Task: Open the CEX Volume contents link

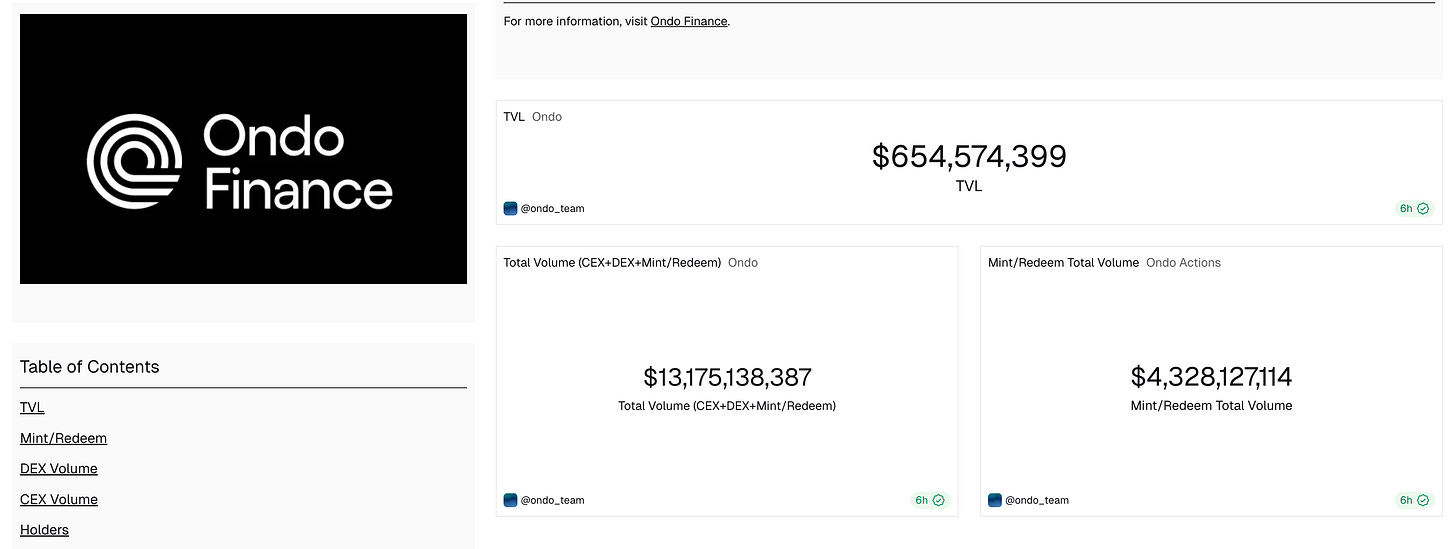Action: [59, 499]
